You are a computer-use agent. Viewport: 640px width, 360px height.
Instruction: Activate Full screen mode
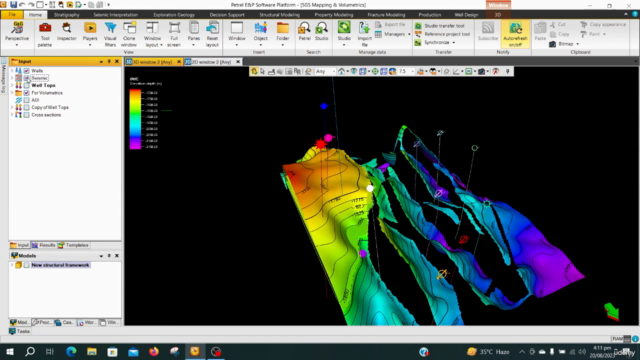pos(174,34)
